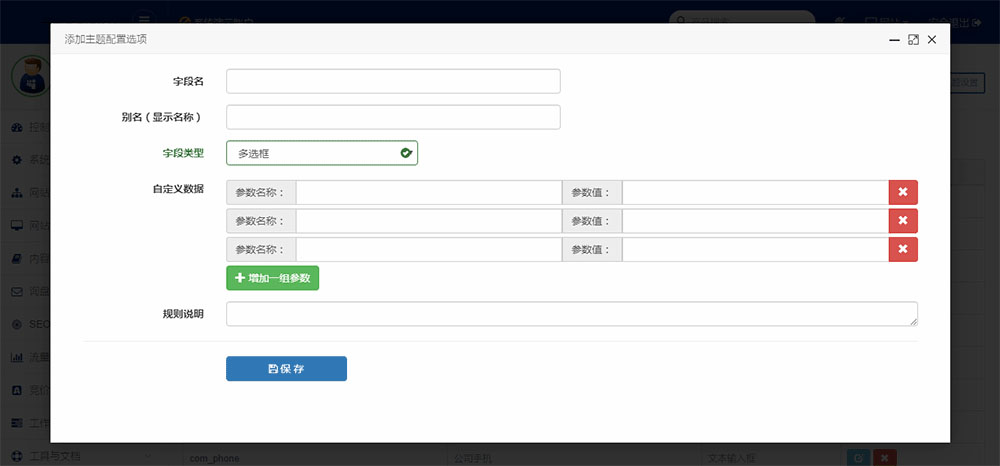Select the second row 参数名称 field
The height and width of the screenshot is (466, 1000).
pos(428,221)
